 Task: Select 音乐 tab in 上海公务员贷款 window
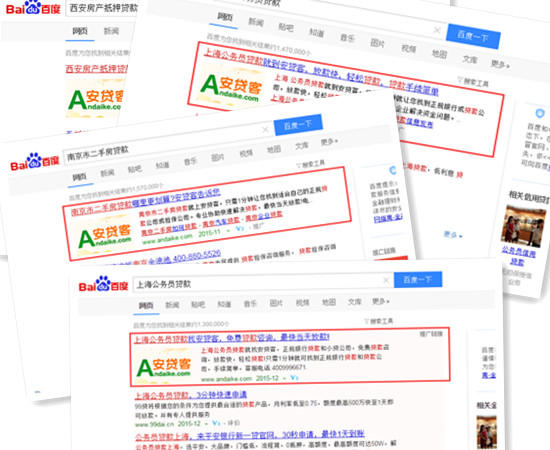[250, 303]
